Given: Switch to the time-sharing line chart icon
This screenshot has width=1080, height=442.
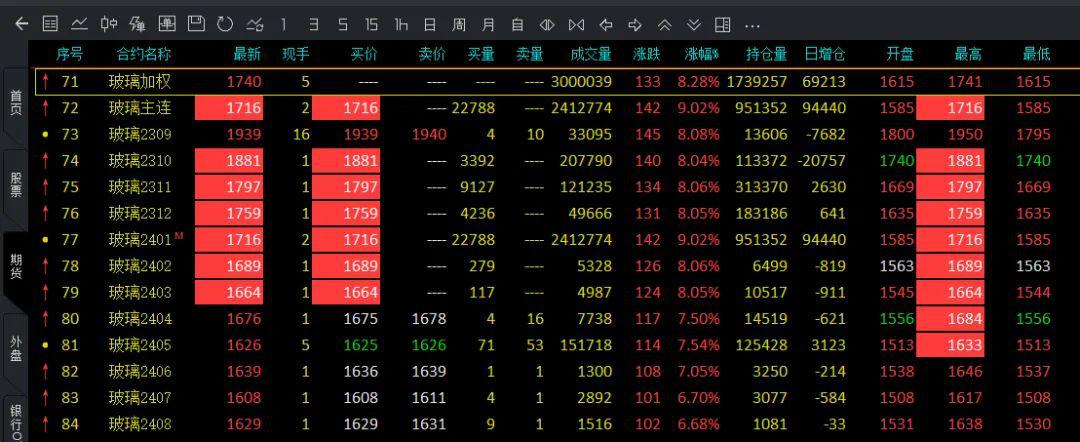Looking at the screenshot, I should click(x=79, y=23).
